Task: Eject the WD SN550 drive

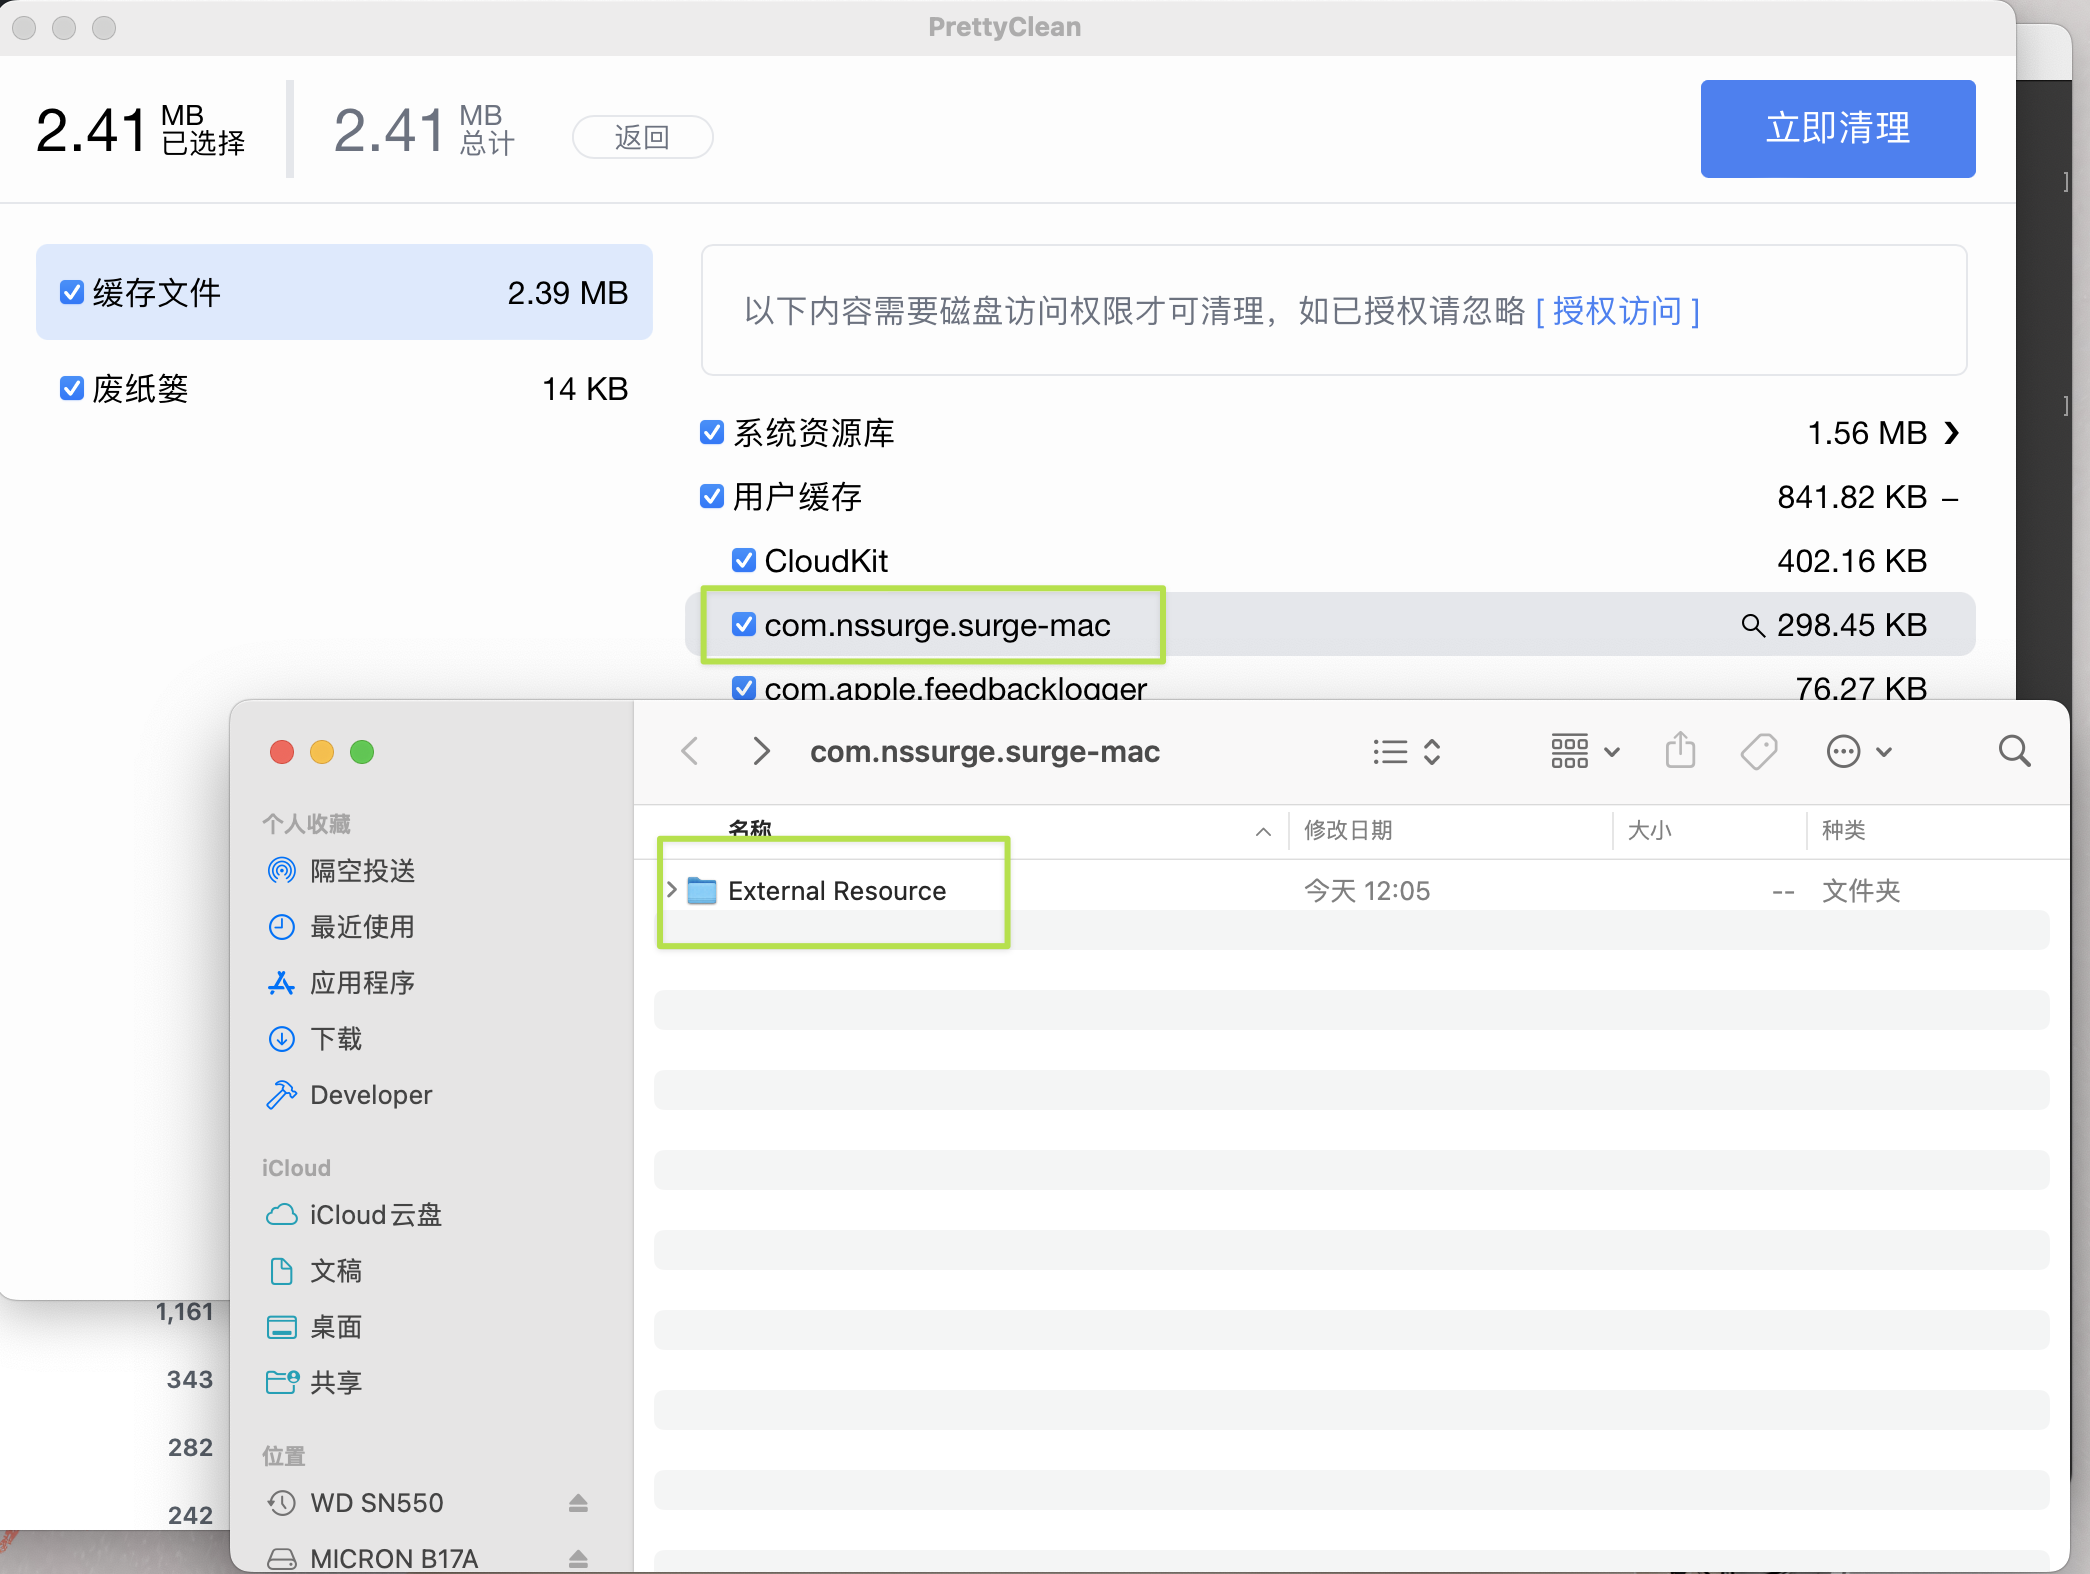Action: click(578, 1502)
